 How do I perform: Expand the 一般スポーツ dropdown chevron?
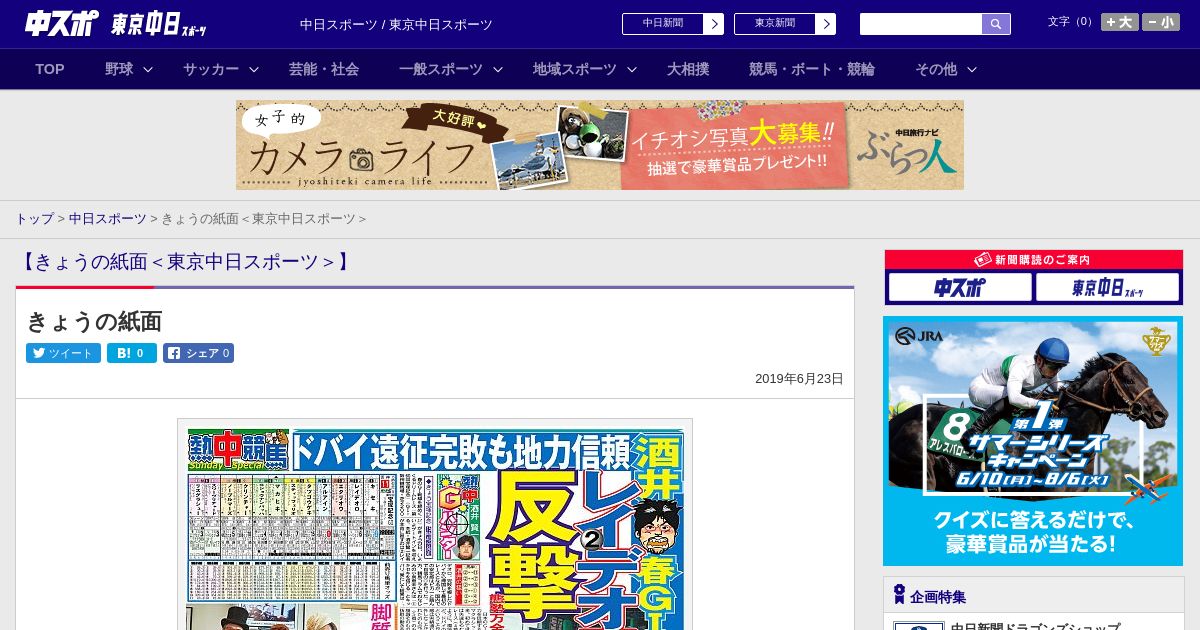point(498,69)
